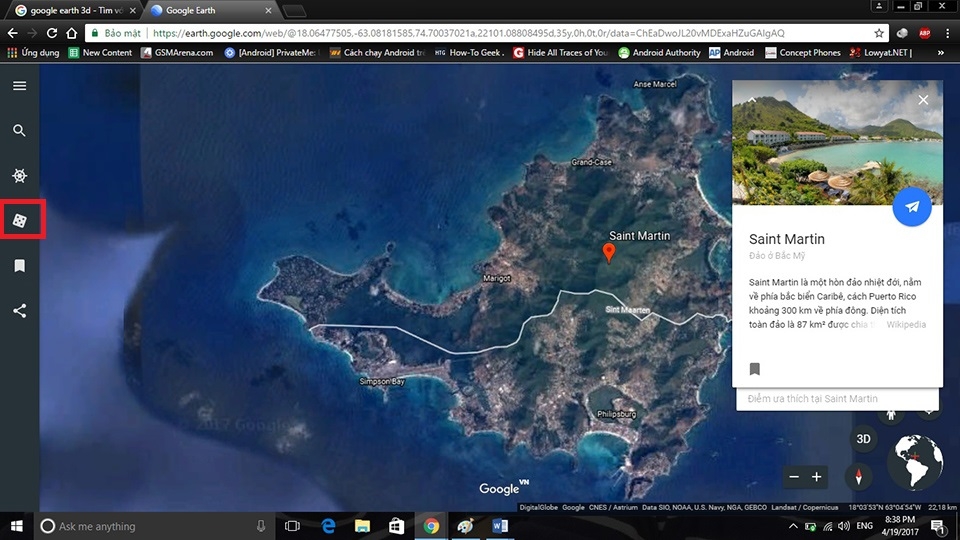The height and width of the screenshot is (540, 960).
Task: Click the Saint Martin card title
Action: pos(787,239)
